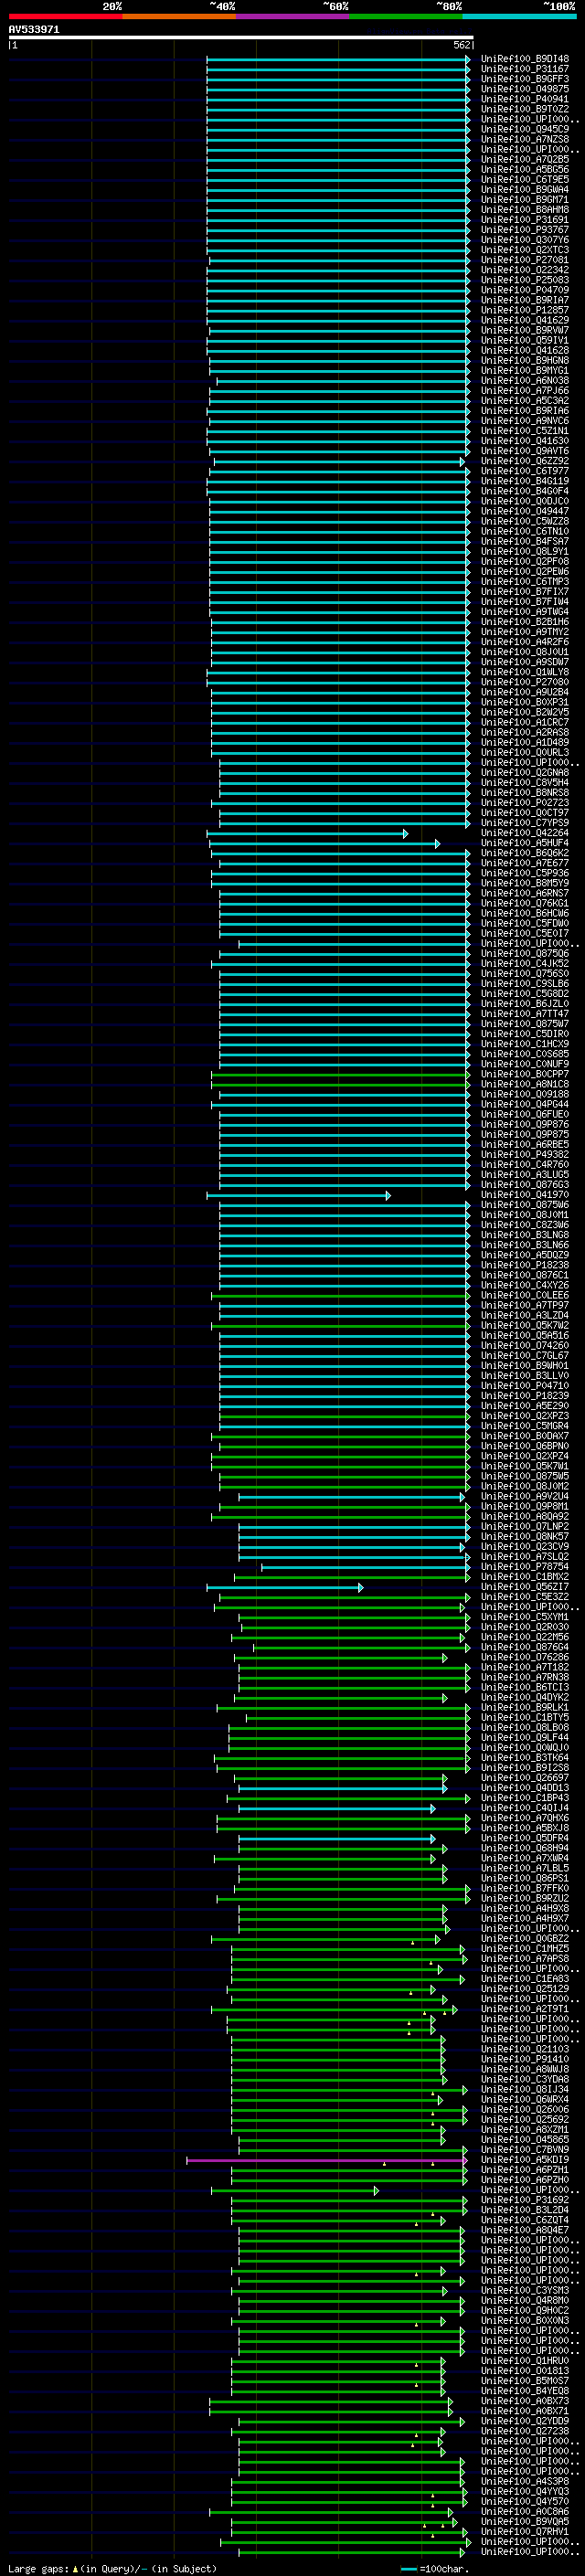585x2576 pixels.
Task: Select hit UniRef100_B3LNG8
Action: coord(525,1236)
